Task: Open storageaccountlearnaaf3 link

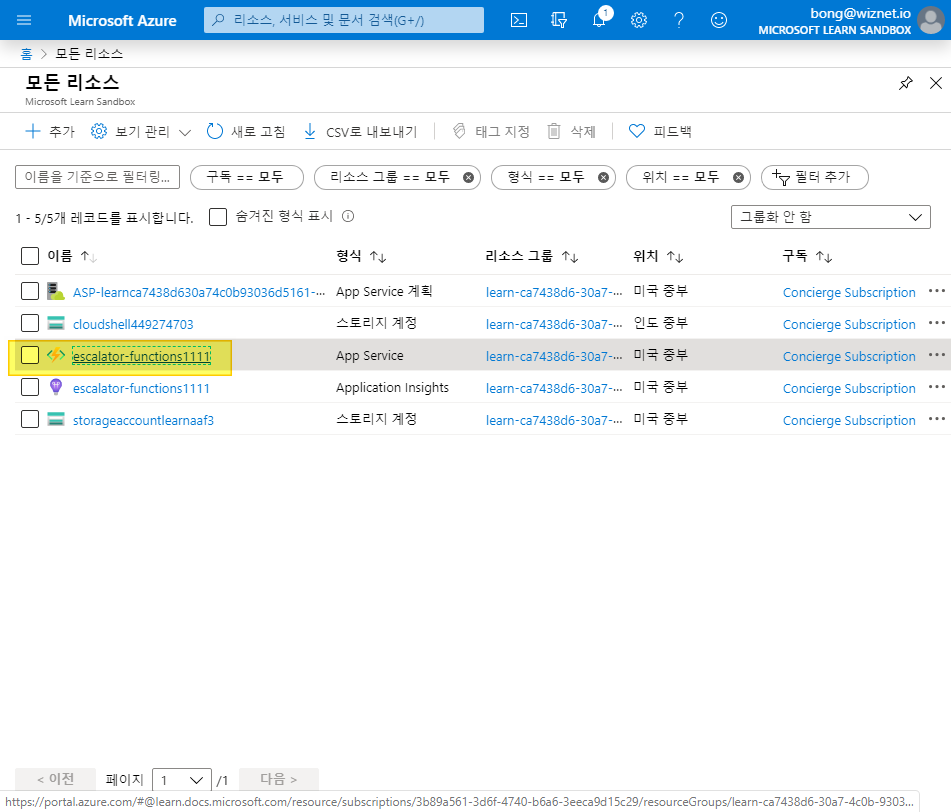Action: [143, 420]
